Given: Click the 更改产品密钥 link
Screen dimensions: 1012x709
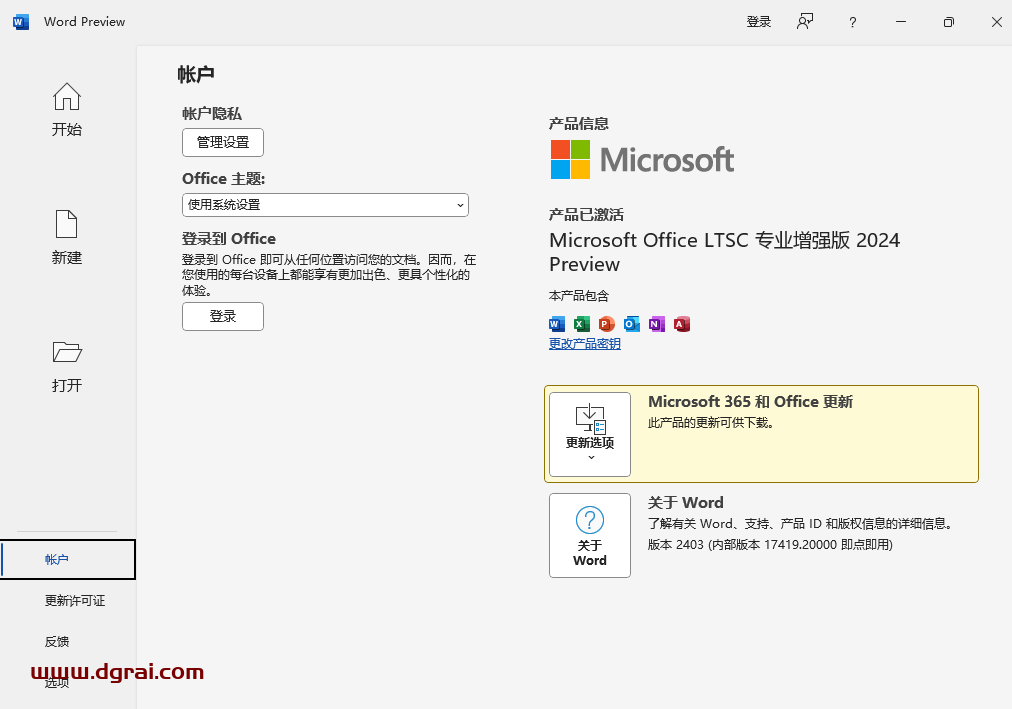Looking at the screenshot, I should [585, 344].
